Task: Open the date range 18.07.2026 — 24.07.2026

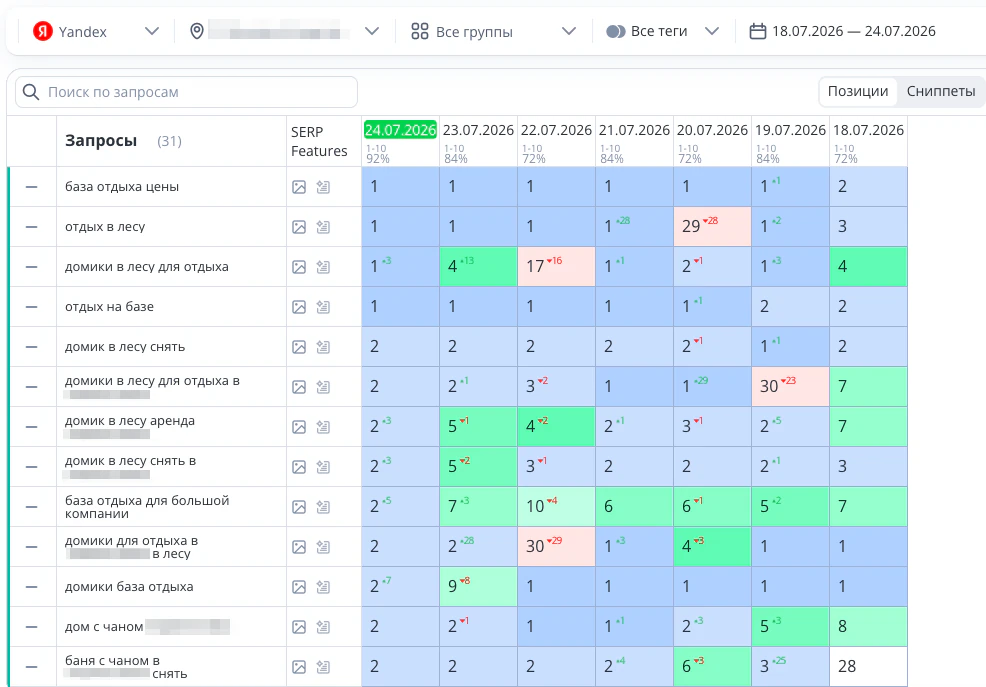Action: [x=843, y=31]
